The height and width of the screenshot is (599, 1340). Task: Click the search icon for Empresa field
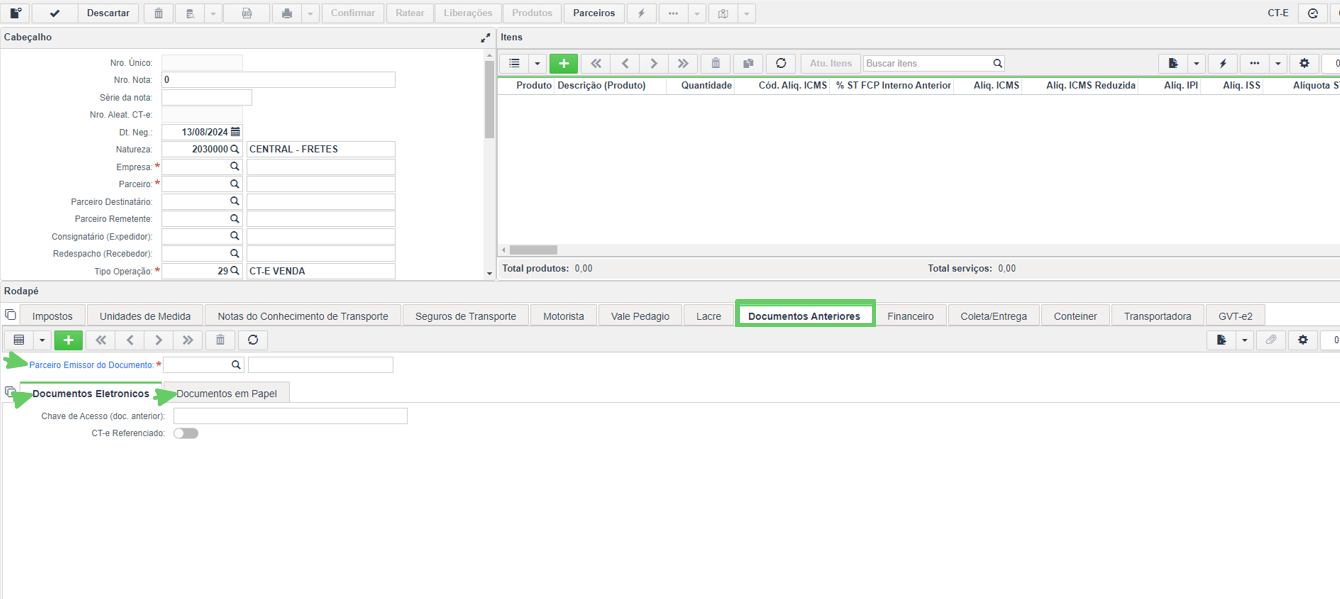click(235, 167)
